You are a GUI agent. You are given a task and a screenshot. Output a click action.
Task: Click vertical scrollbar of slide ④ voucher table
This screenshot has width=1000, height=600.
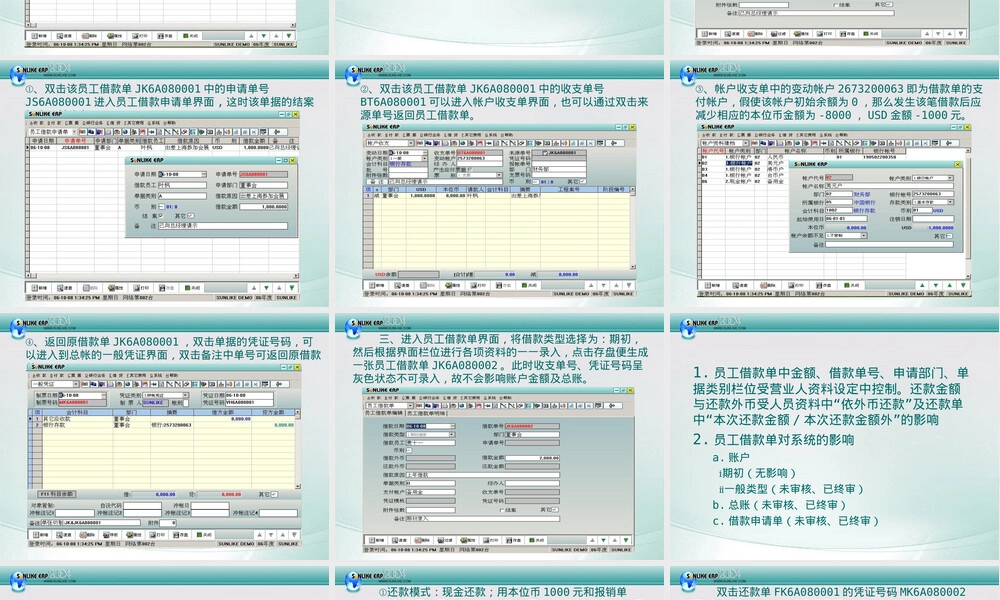[297, 449]
